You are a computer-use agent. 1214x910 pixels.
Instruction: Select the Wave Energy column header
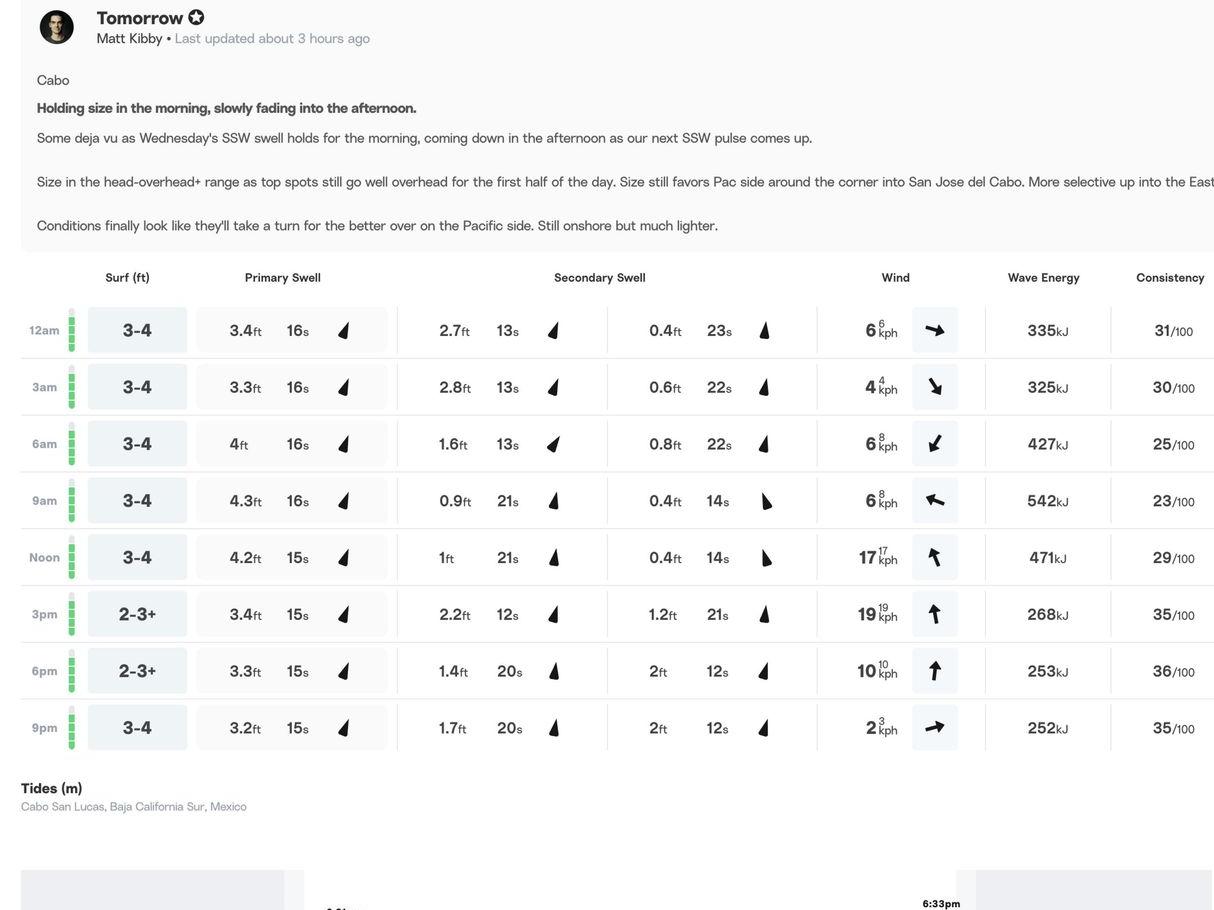[x=1043, y=278]
